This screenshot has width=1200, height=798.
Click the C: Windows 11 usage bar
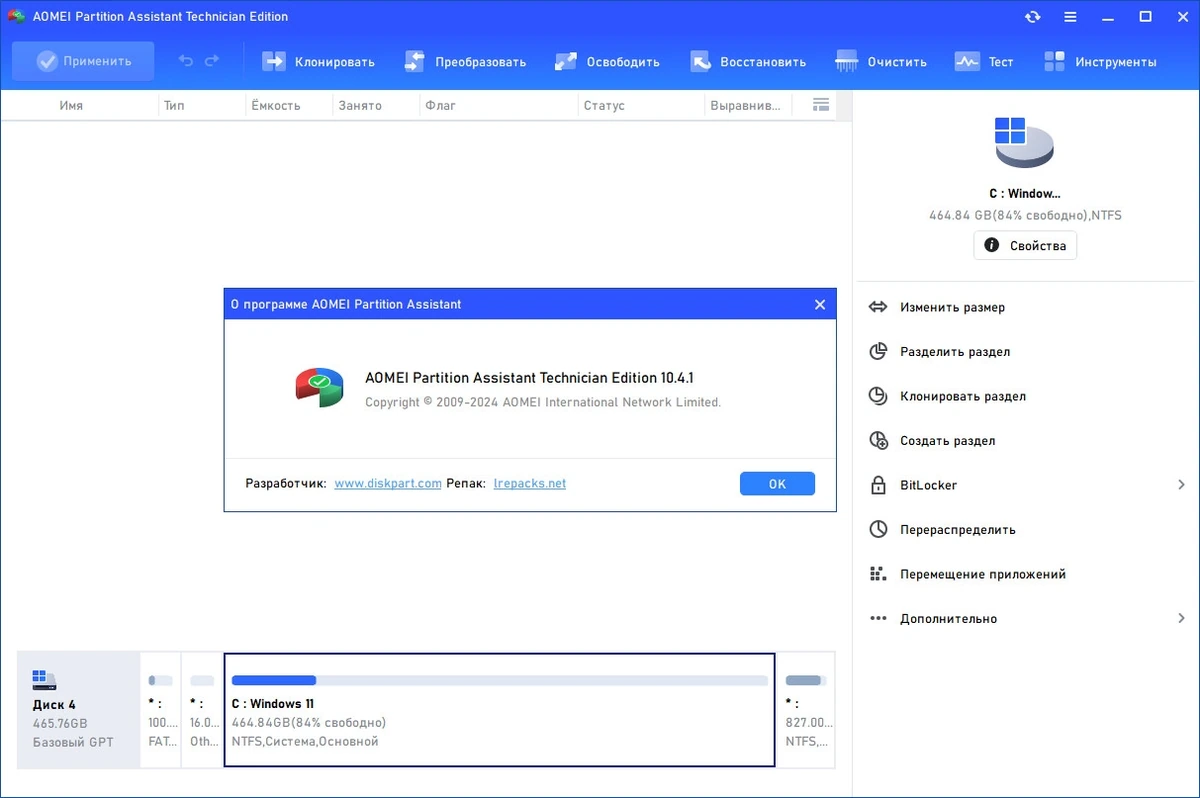click(500, 680)
